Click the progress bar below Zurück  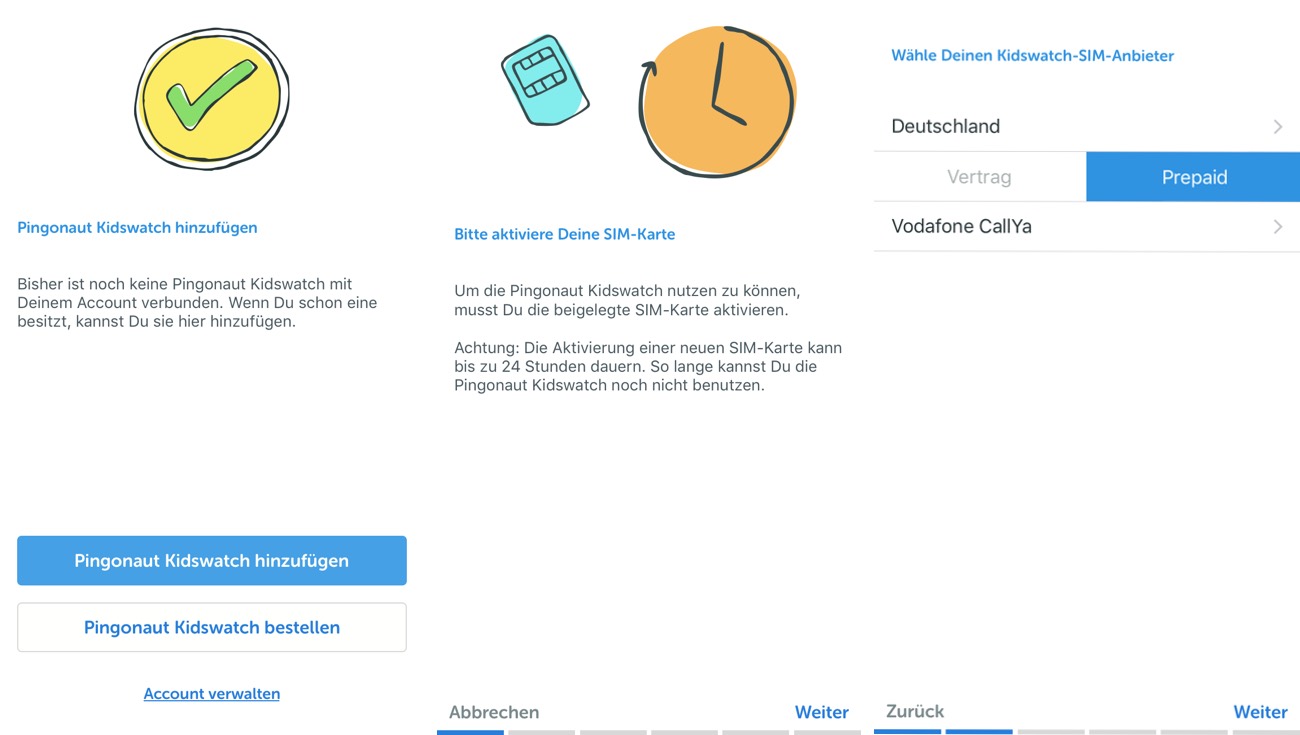tap(907, 732)
